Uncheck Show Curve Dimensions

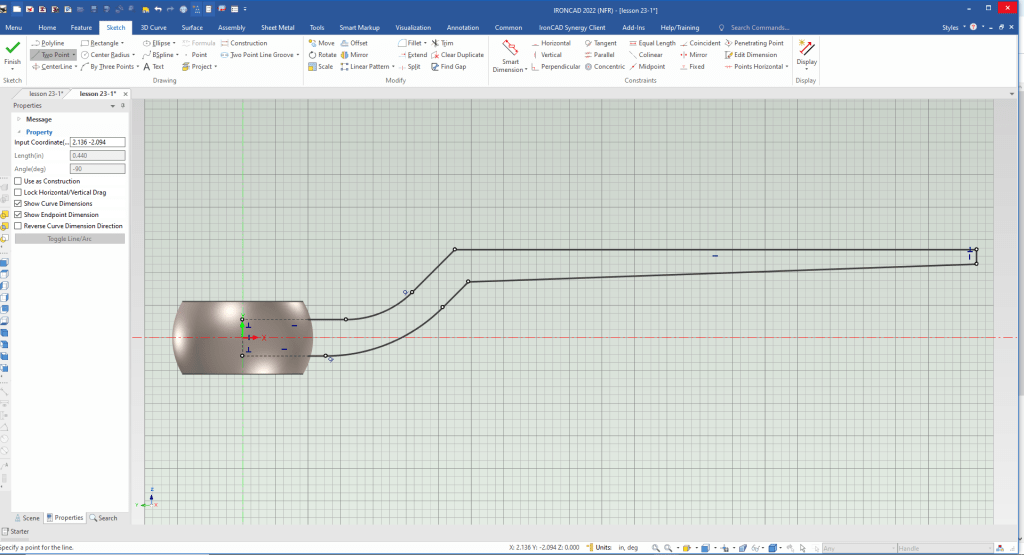(x=18, y=203)
